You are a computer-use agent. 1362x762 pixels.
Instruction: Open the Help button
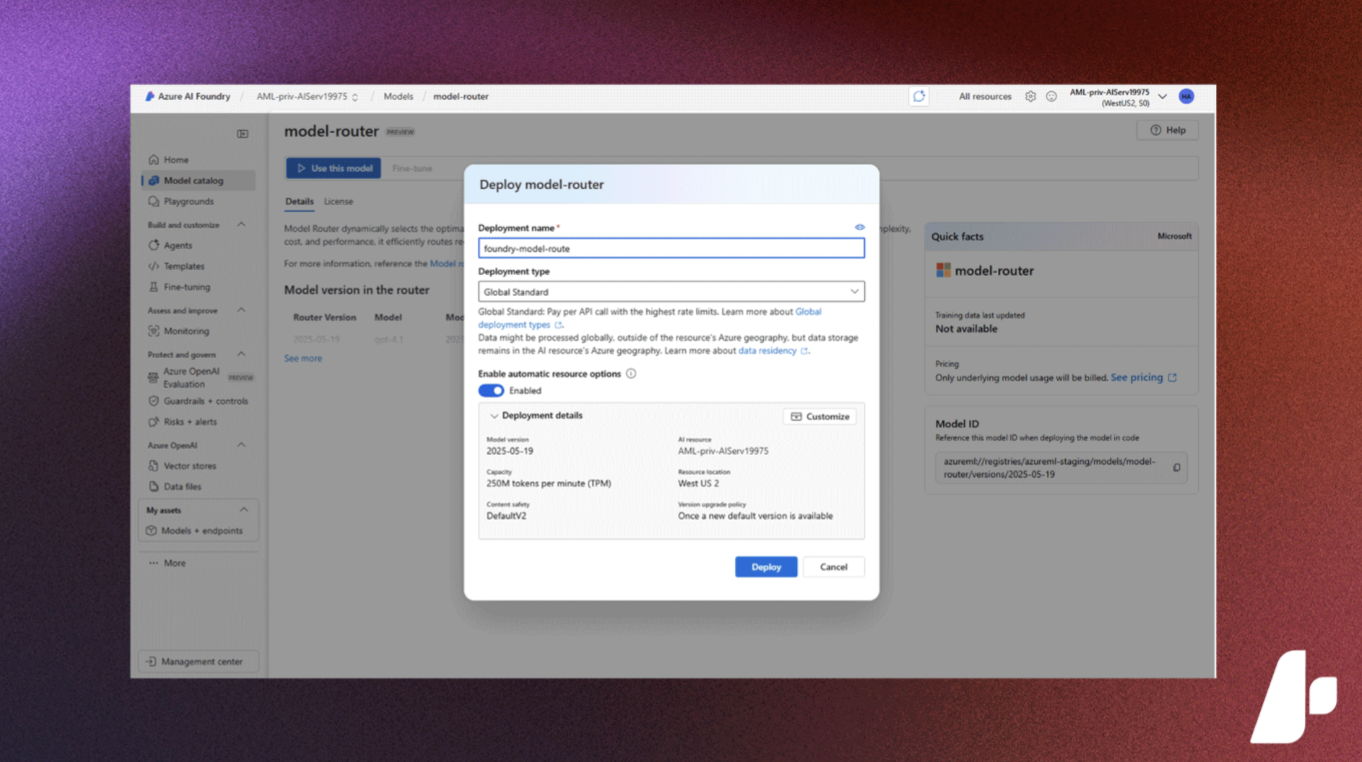[1167, 130]
